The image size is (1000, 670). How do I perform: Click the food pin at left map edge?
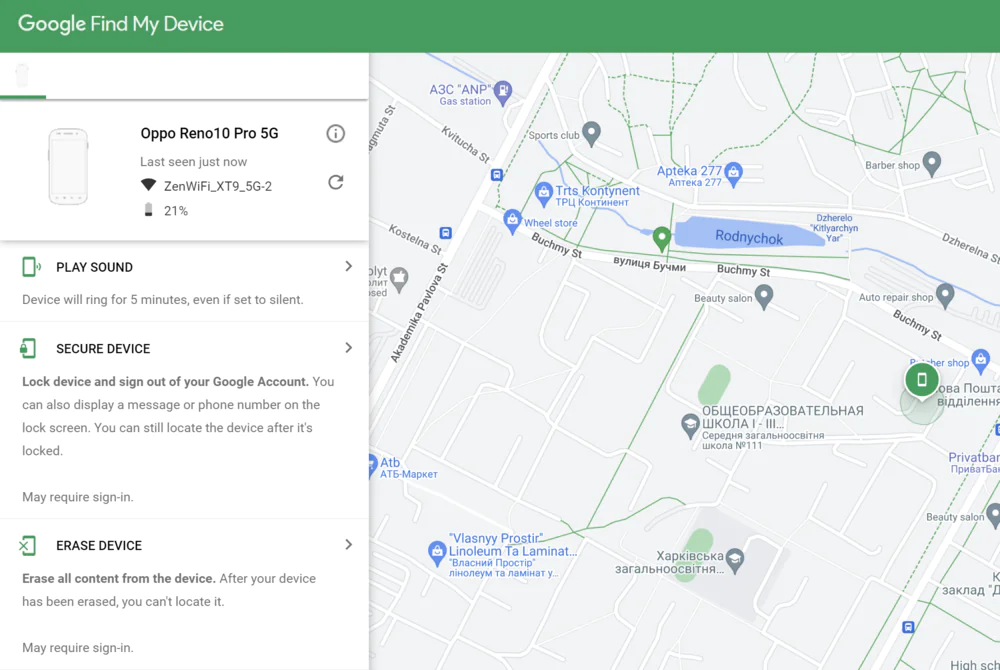click(x=399, y=279)
